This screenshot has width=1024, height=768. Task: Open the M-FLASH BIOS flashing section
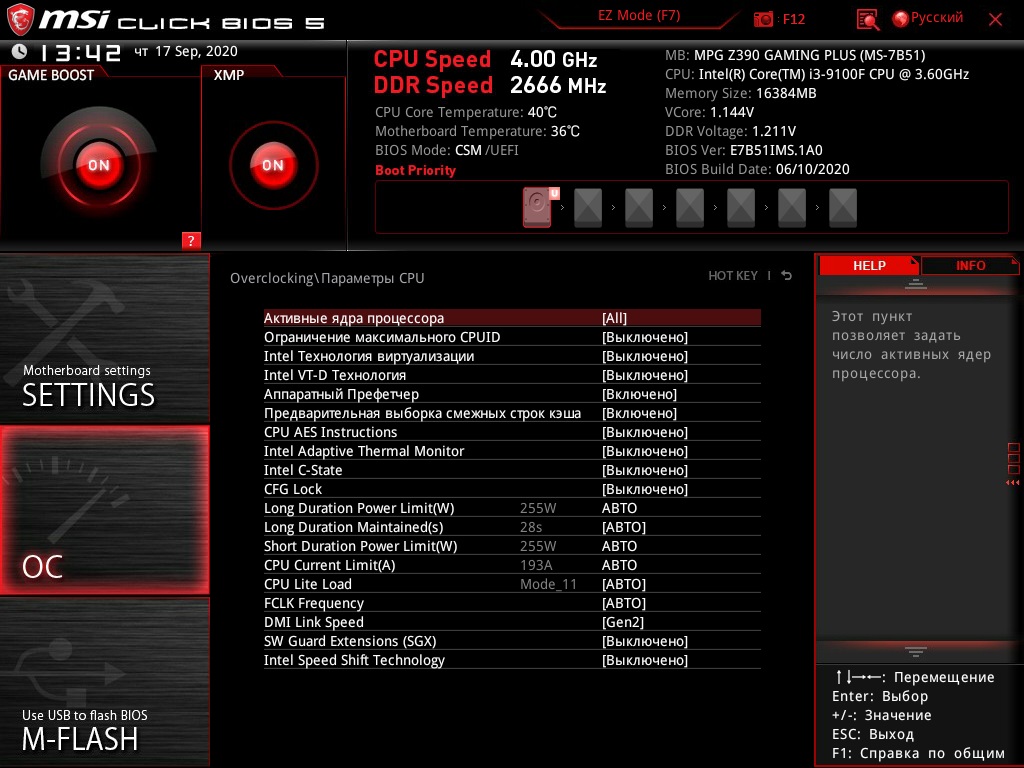[104, 681]
